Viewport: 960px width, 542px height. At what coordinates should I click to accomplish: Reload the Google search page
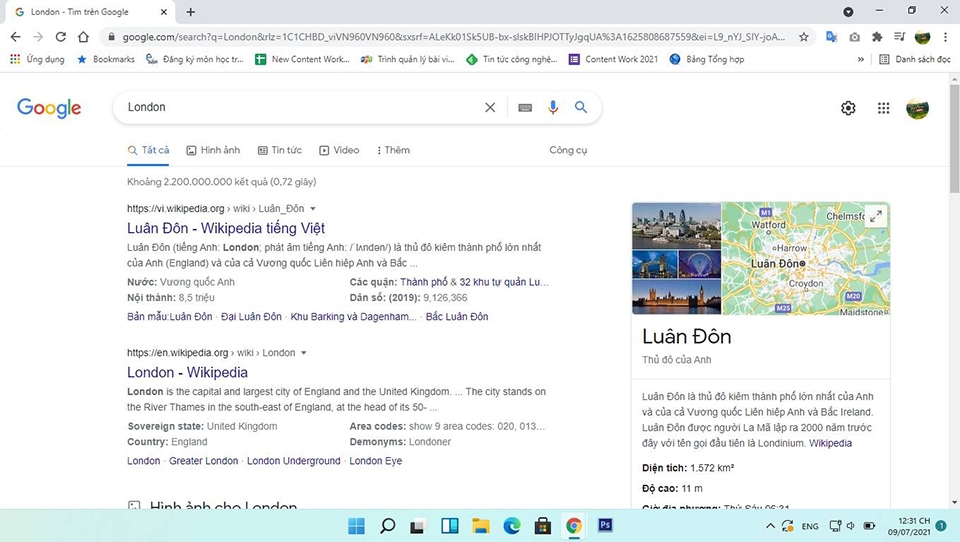point(61,37)
